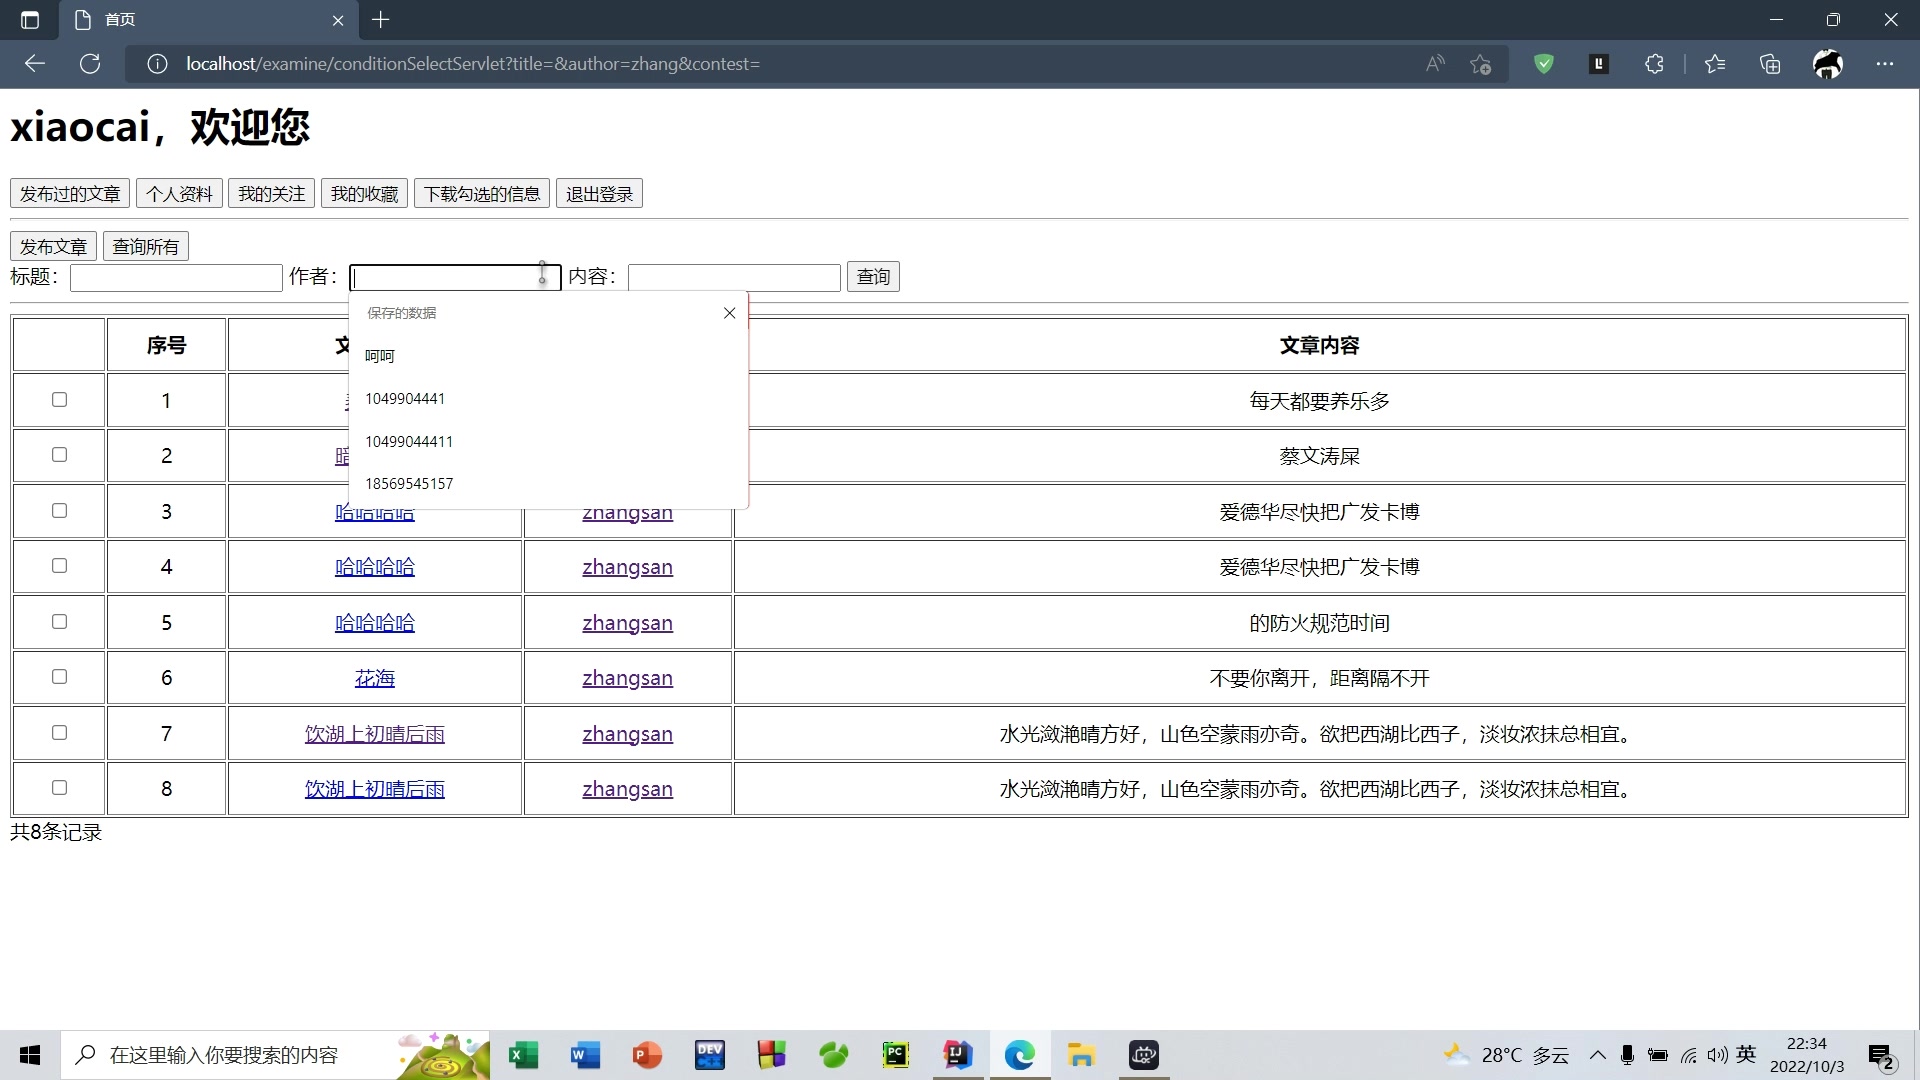This screenshot has height=1080, width=1920.
Task: Open the tab actions menu icon
Action: coord(30,20)
